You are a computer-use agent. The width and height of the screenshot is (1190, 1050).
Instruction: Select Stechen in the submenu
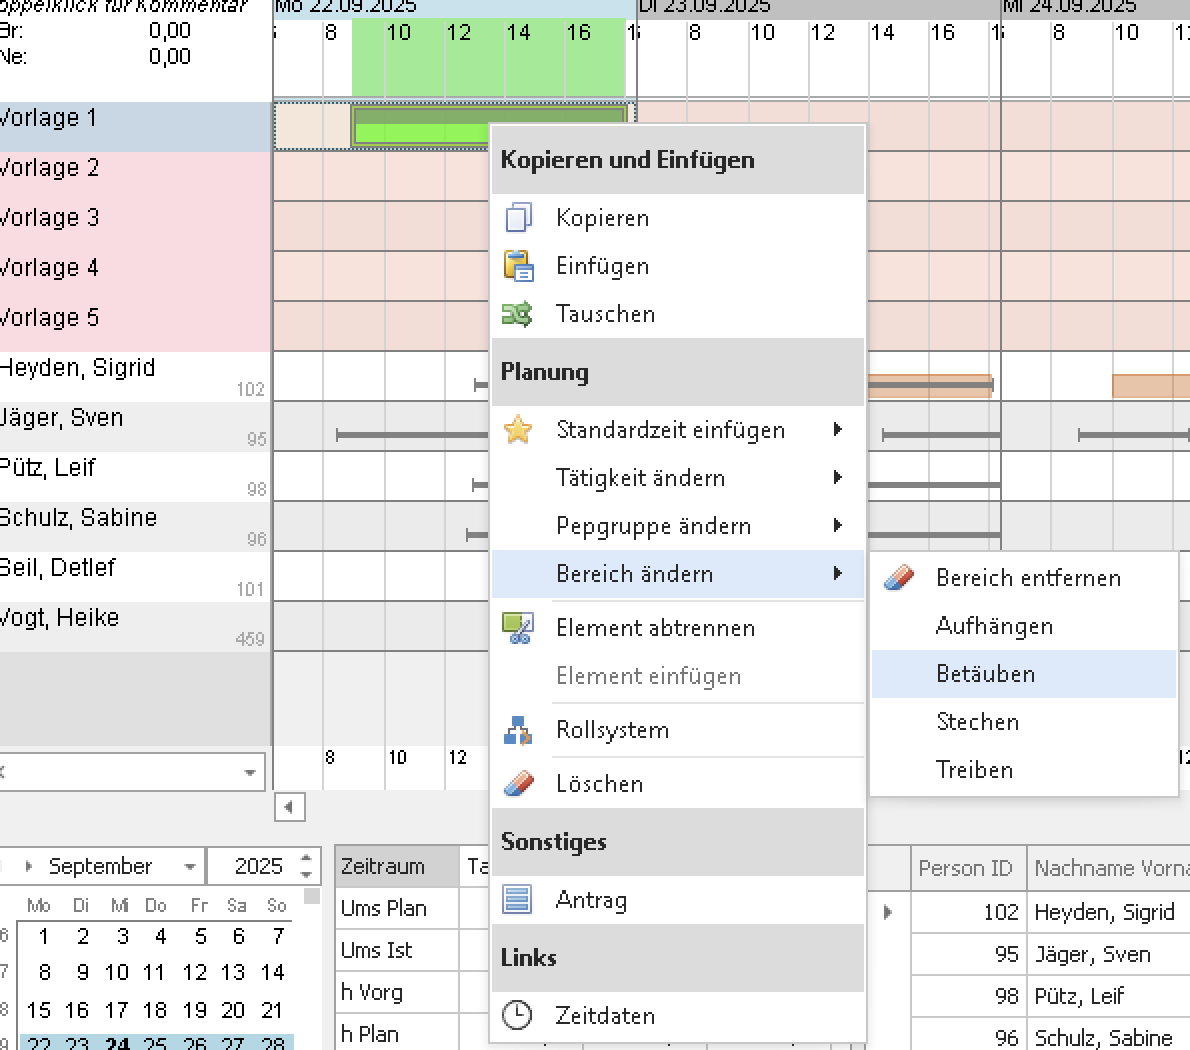point(977,722)
